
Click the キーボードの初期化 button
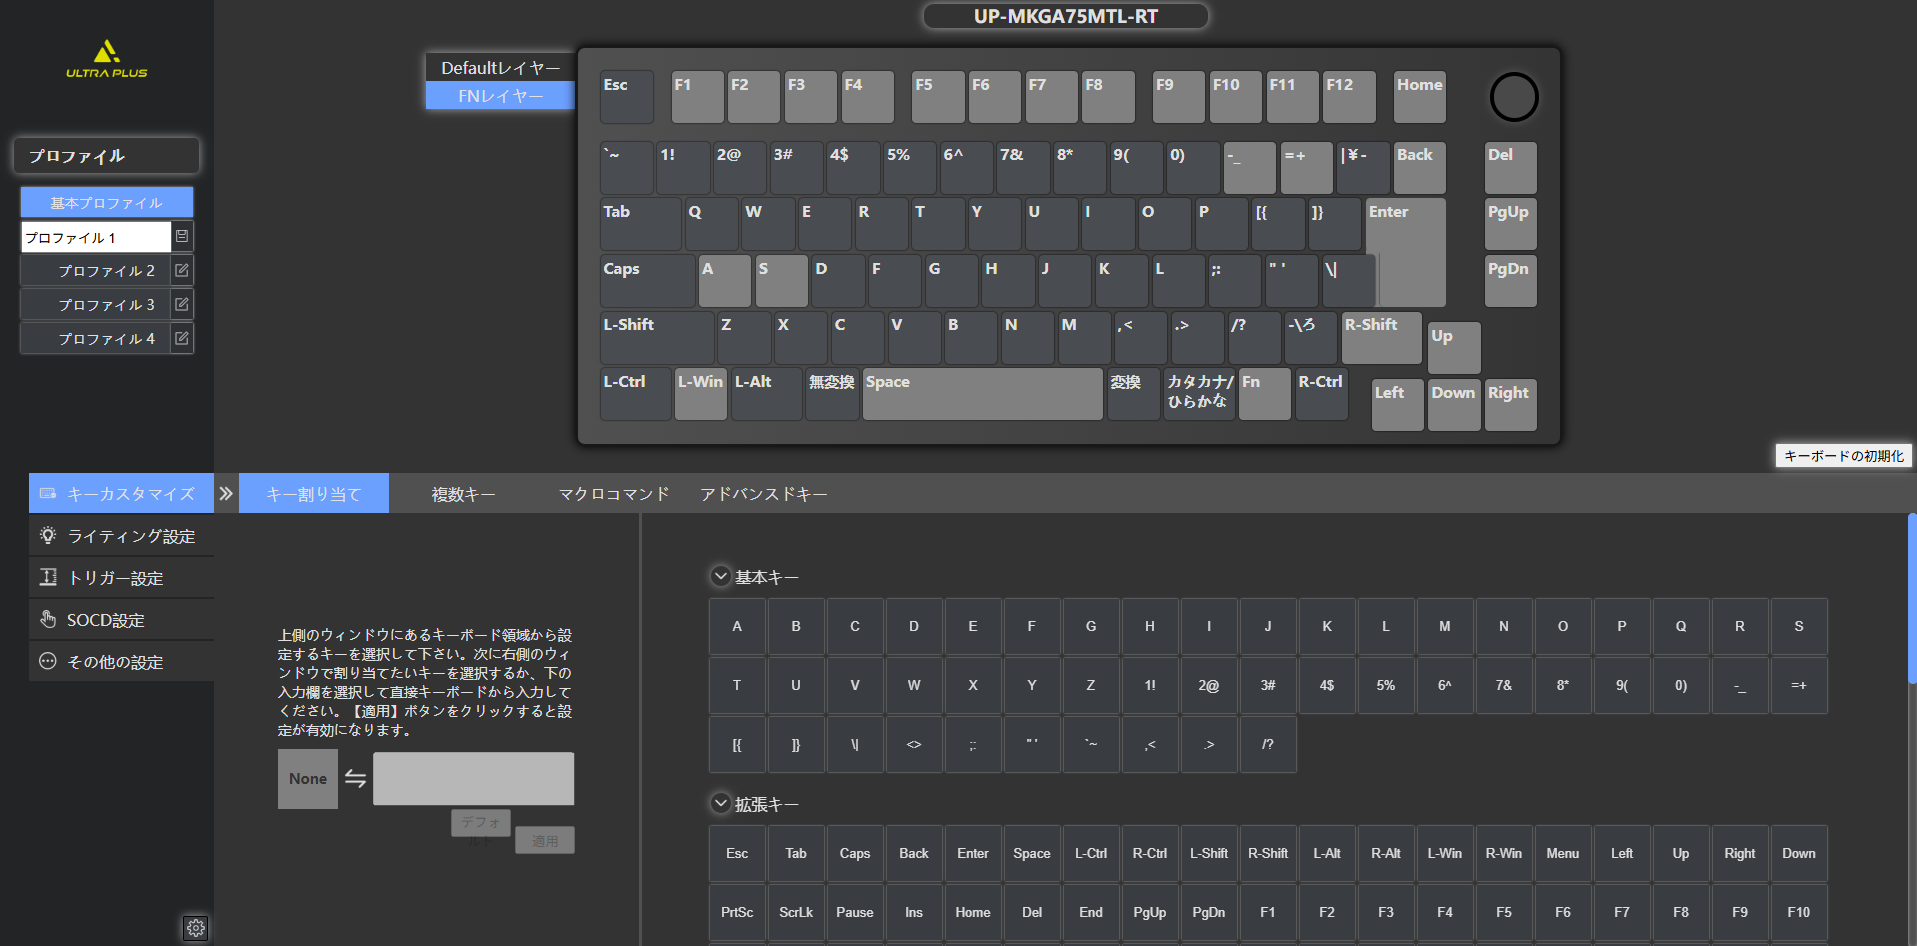pos(1843,456)
